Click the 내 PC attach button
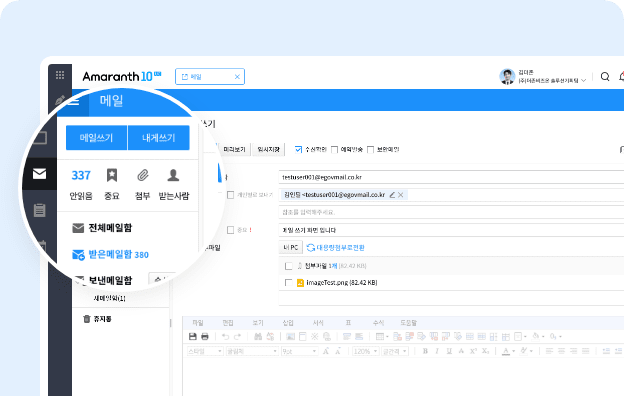Viewport: 624px width, 396px height. (291, 248)
